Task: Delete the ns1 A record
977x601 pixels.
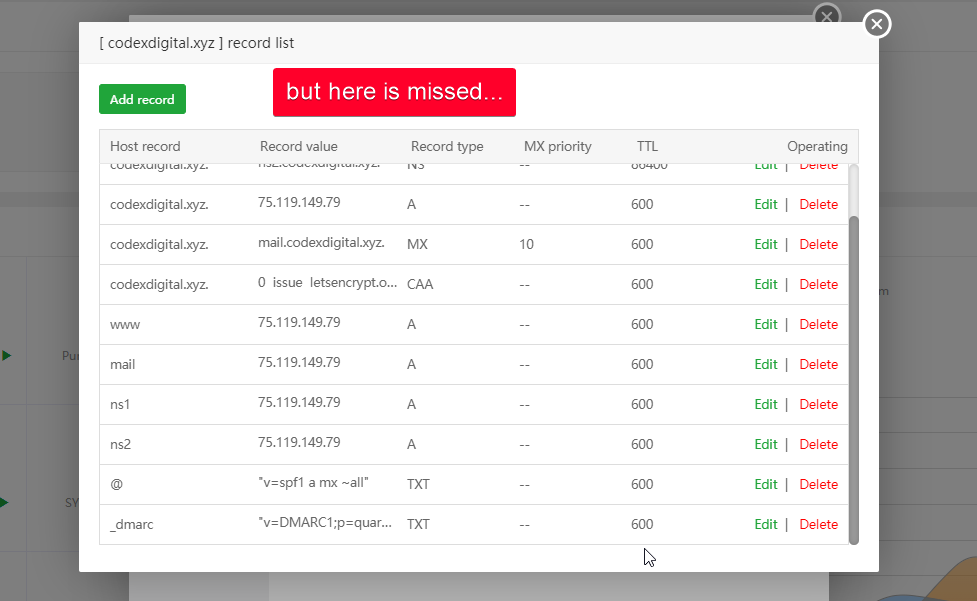Action: click(818, 404)
